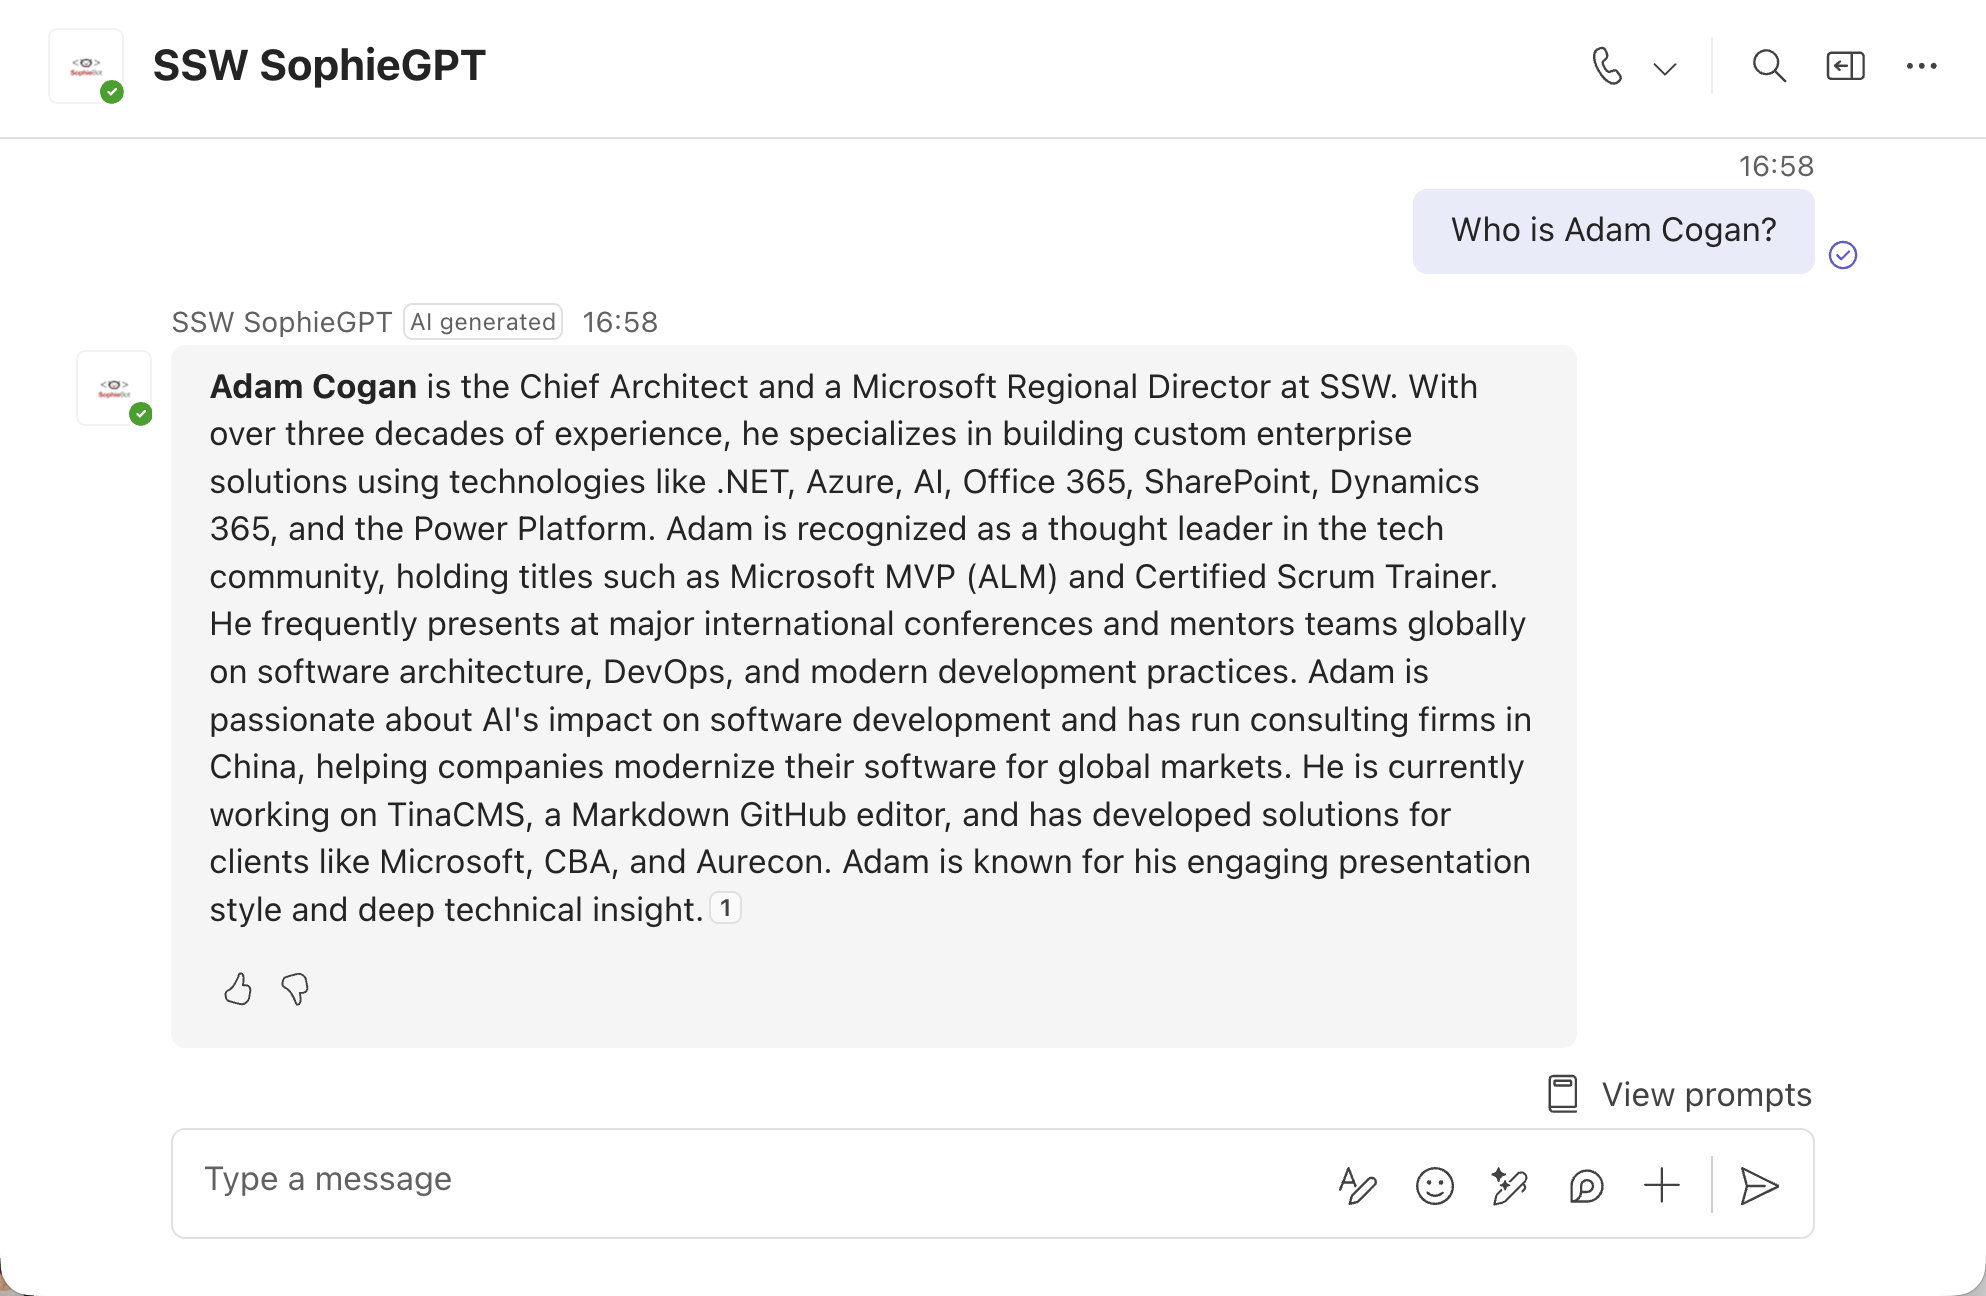Open the emoji picker
1986x1296 pixels.
click(1434, 1186)
